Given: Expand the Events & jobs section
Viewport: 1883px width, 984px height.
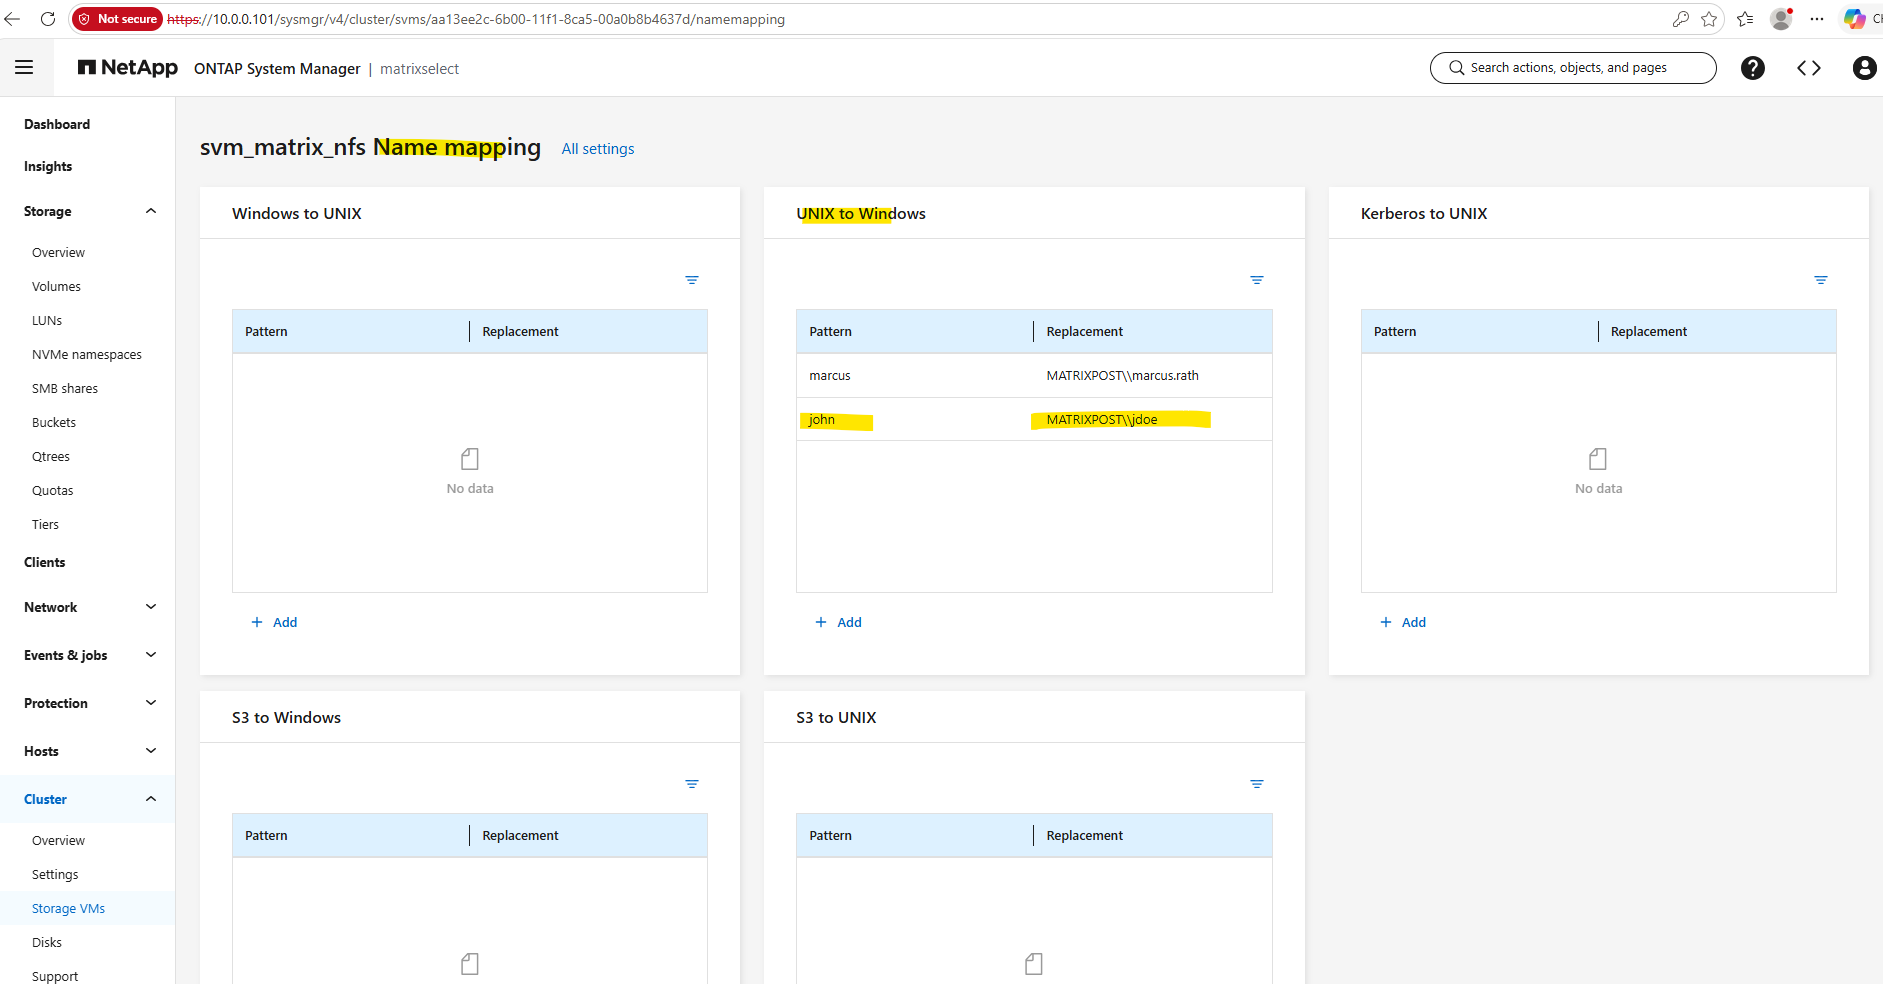Looking at the screenshot, I should pos(151,655).
